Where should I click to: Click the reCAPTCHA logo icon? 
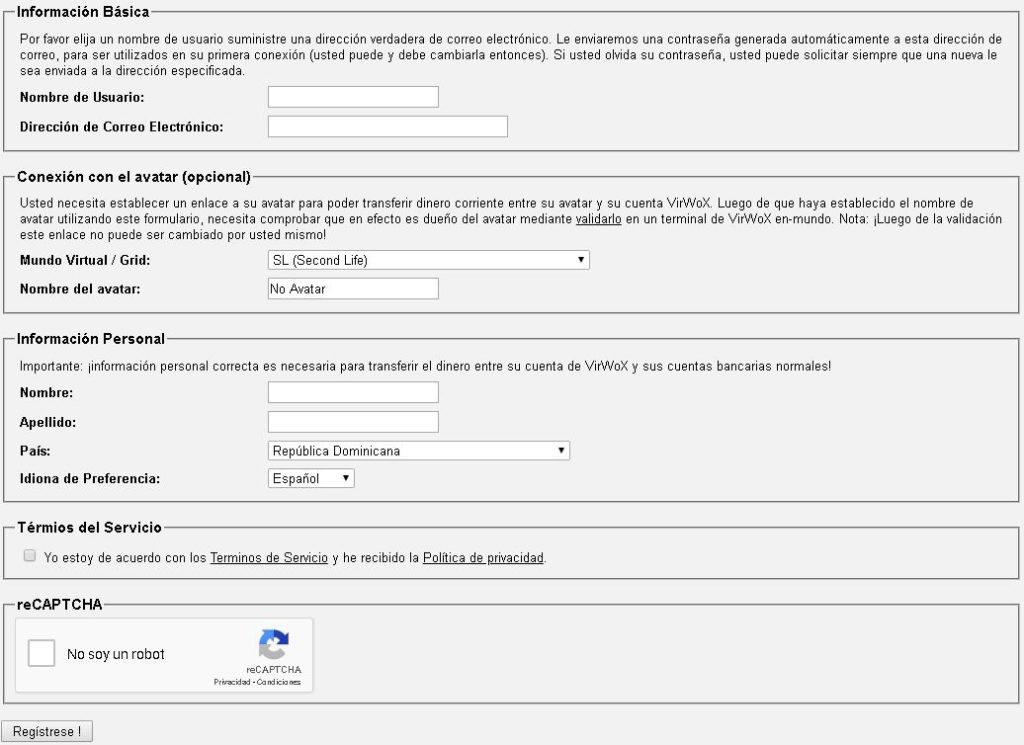point(273,644)
